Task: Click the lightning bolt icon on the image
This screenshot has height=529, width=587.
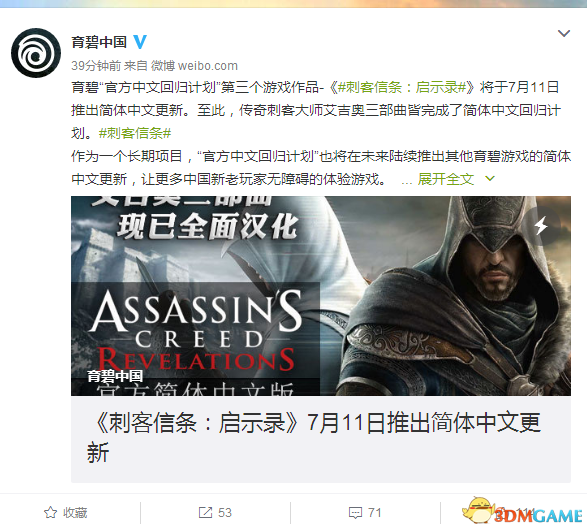Action: tap(541, 226)
